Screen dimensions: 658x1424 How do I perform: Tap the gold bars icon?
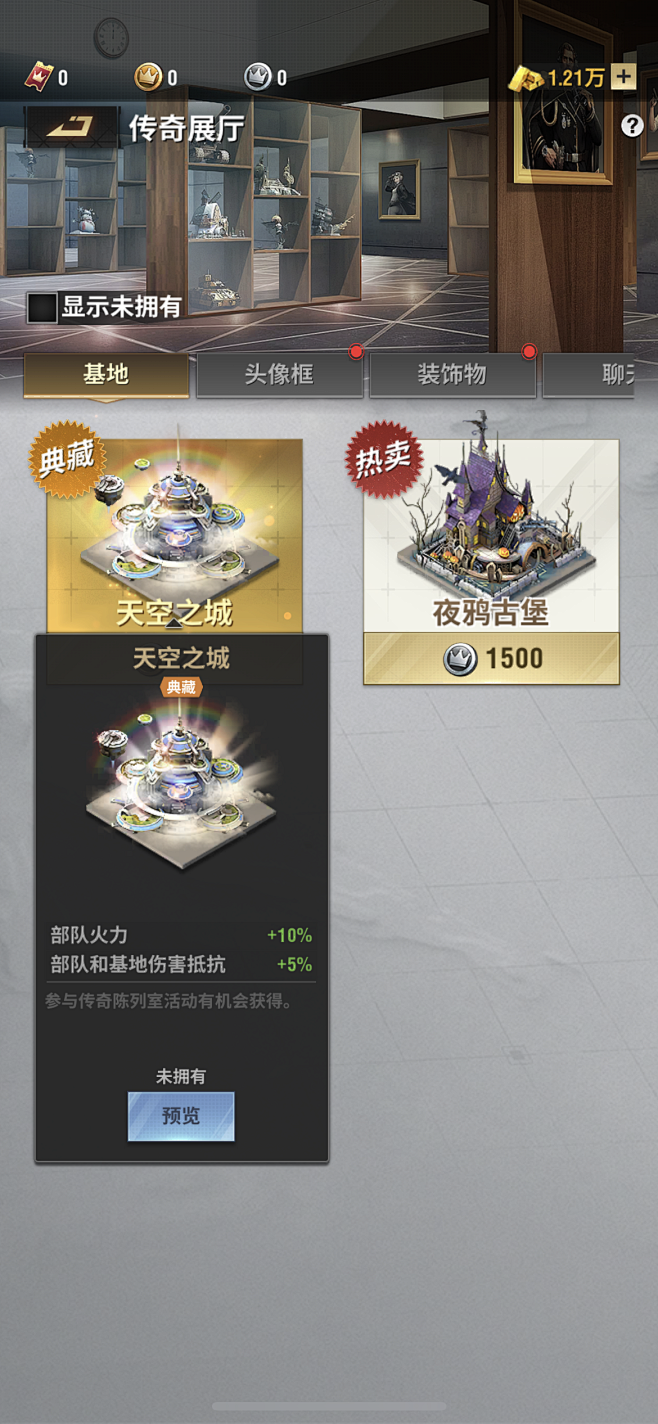click(x=525, y=78)
